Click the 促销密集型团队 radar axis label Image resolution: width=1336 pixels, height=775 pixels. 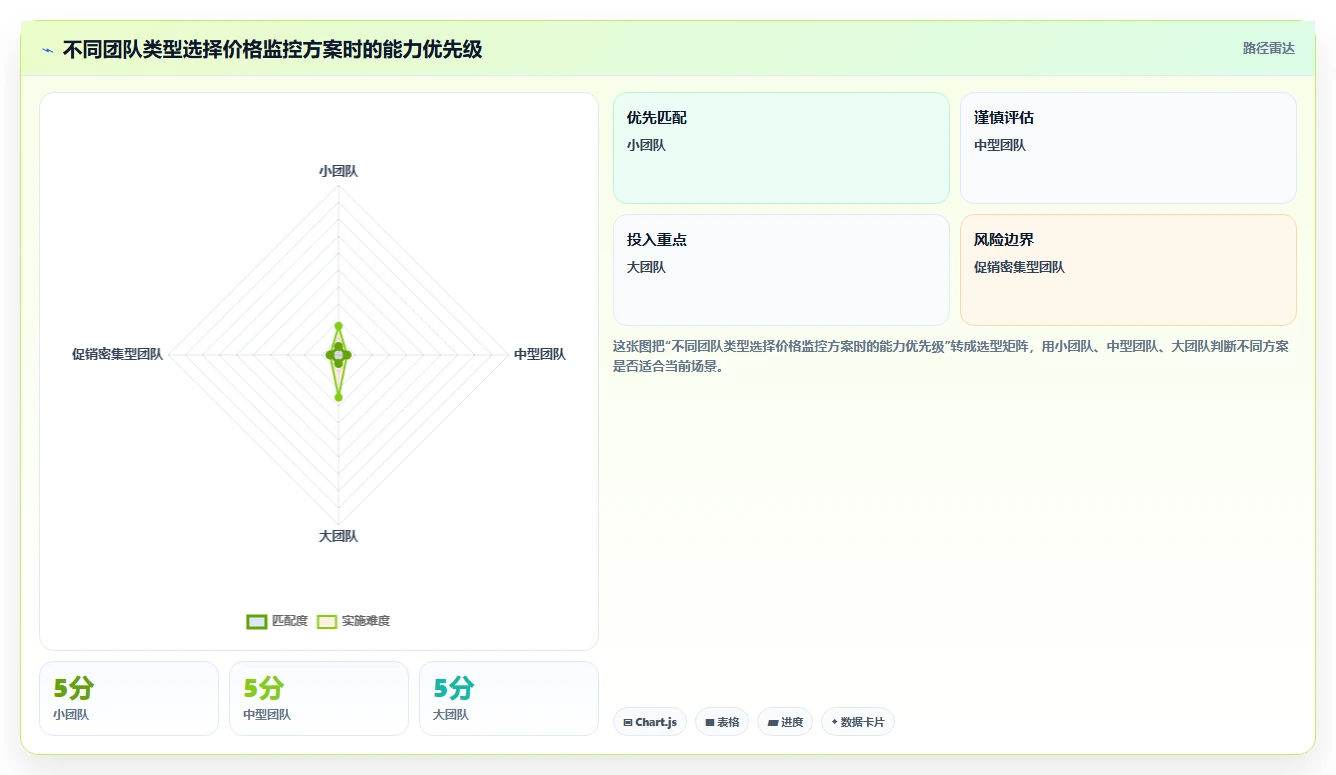point(117,354)
